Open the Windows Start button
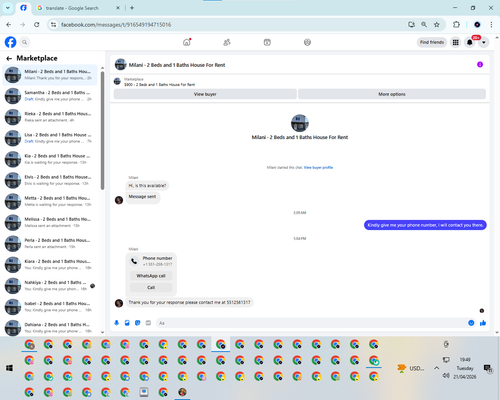This screenshot has width=500, height=400. 9,368
